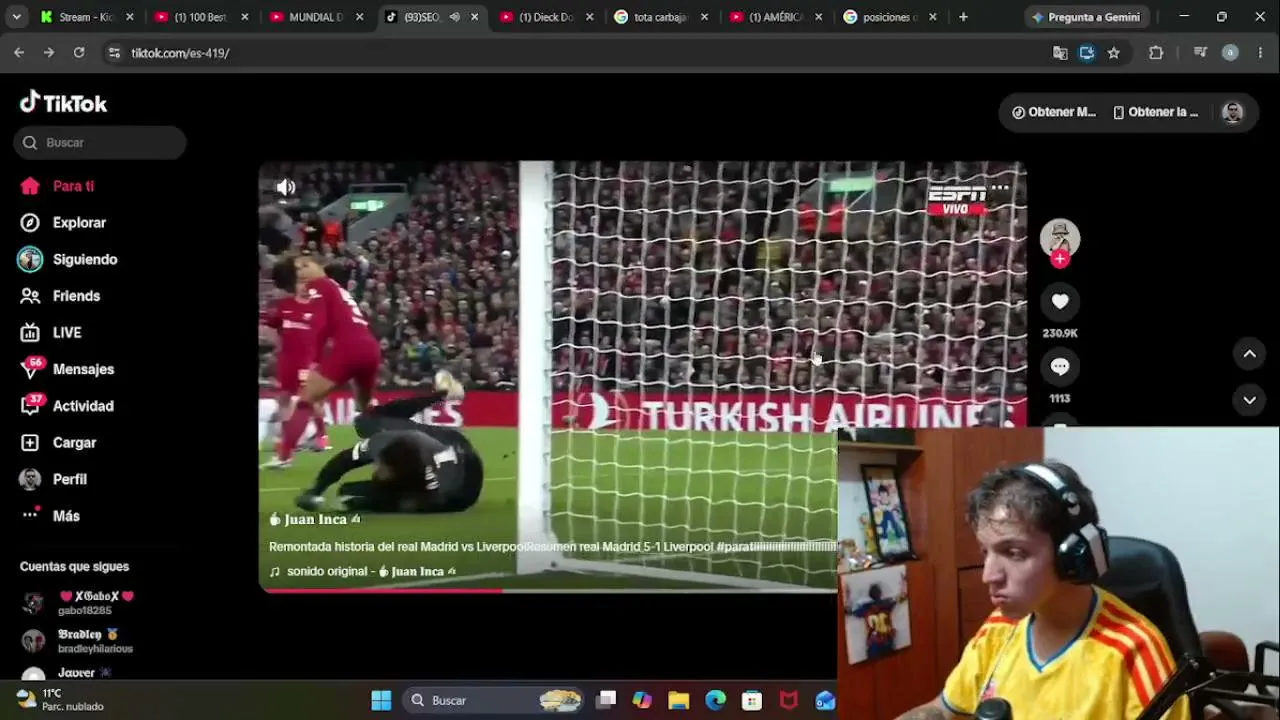Go back in the browser
The height and width of the screenshot is (720, 1280).
coord(19,53)
